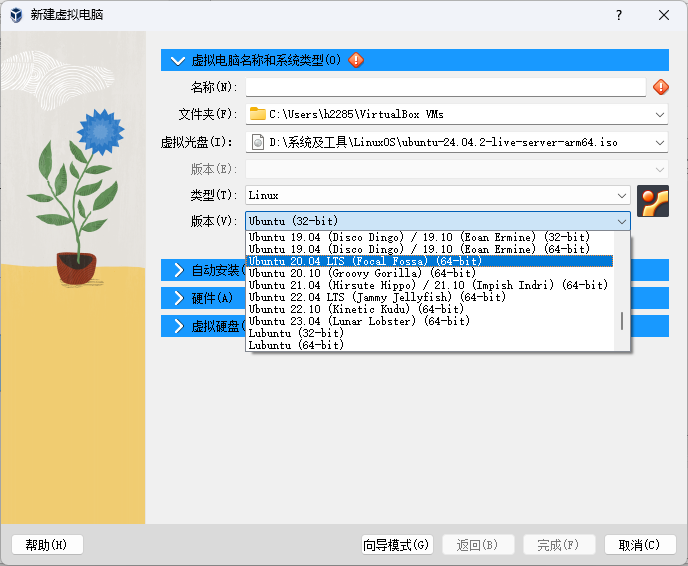This screenshot has height=566, width=688.
Task: Close the new virtual machine dialog
Action: (664, 15)
